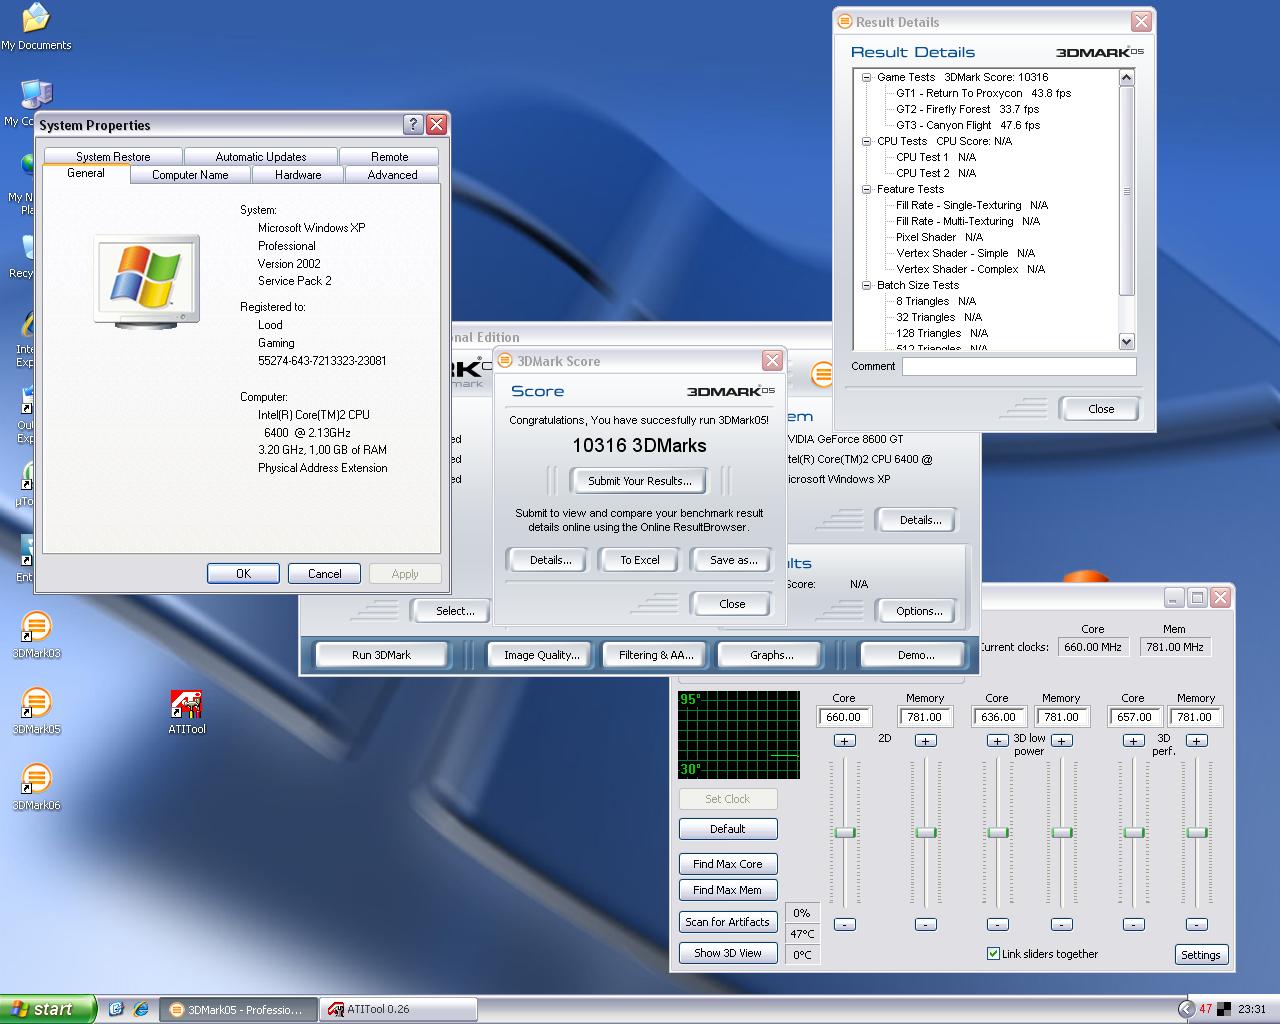
Task: Click the Graphs... button
Action: pos(771,655)
